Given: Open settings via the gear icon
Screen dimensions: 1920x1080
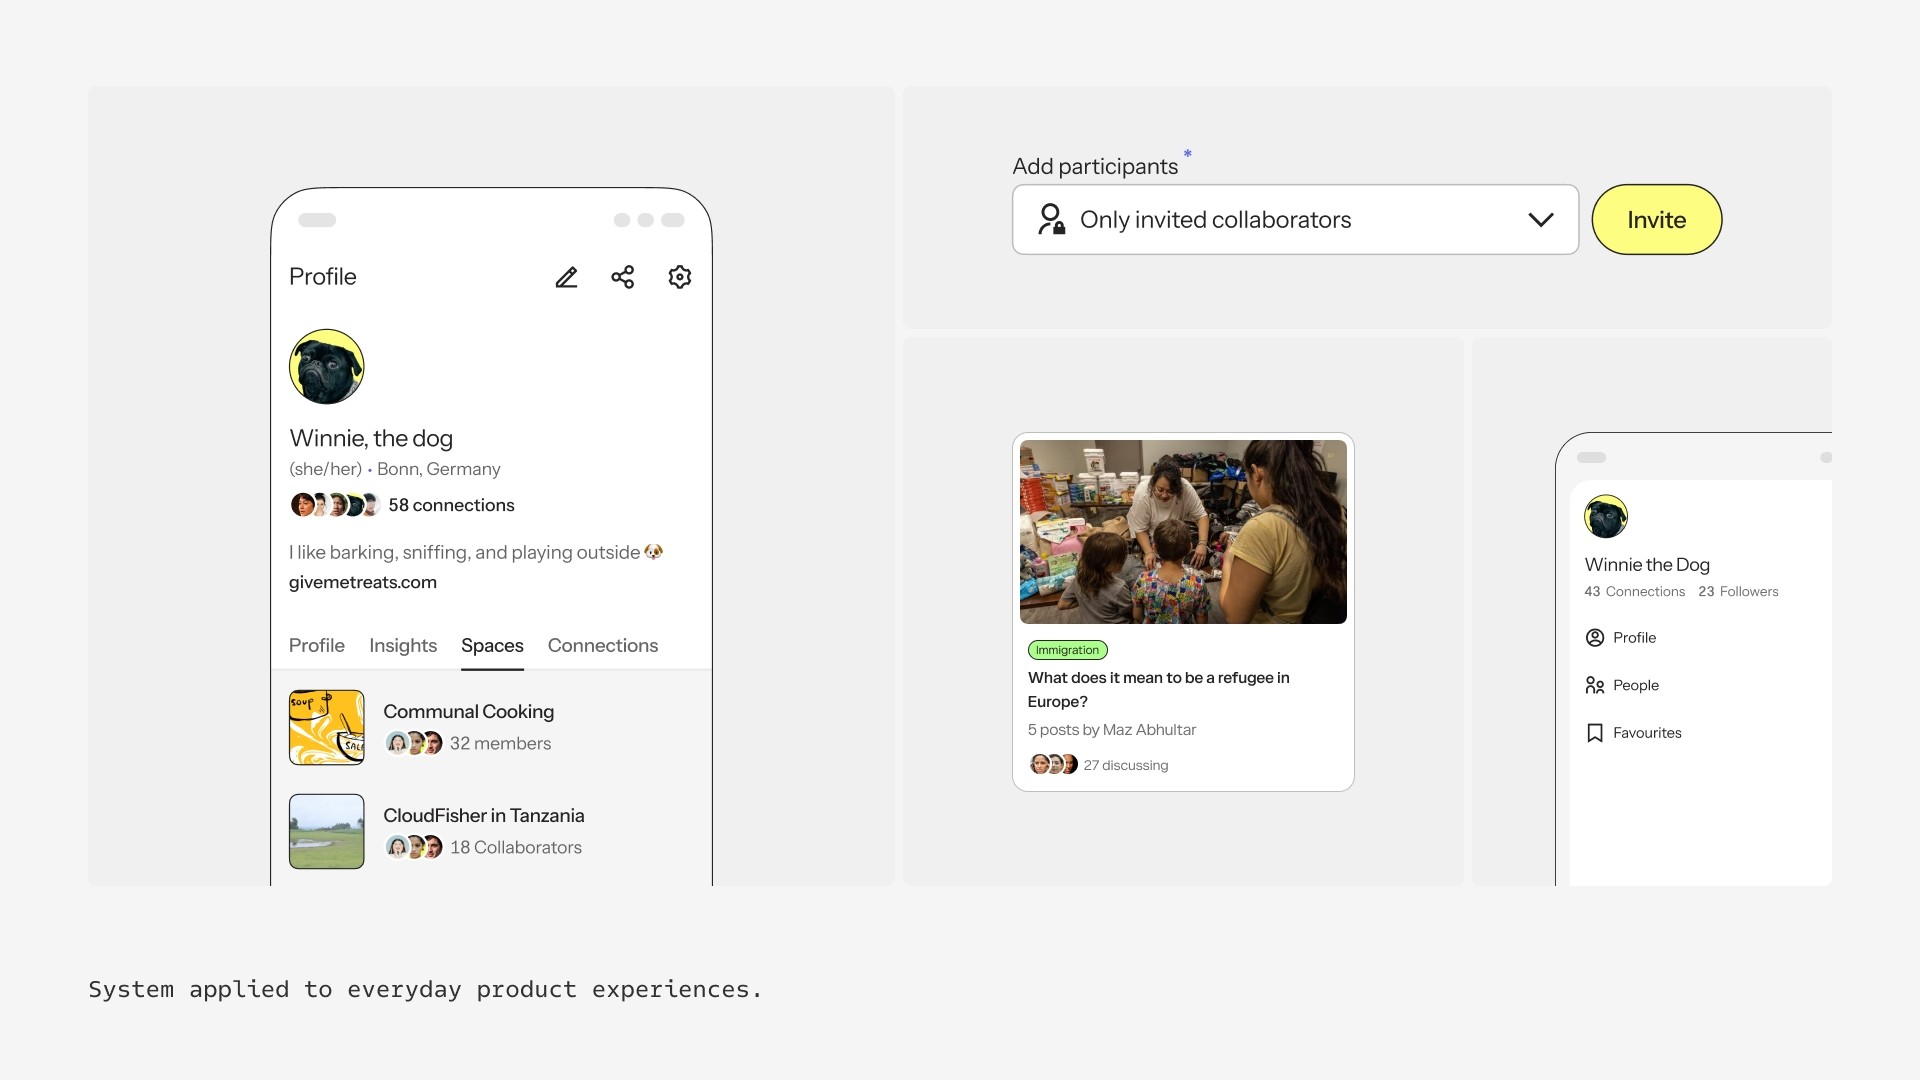Looking at the screenshot, I should (x=680, y=277).
